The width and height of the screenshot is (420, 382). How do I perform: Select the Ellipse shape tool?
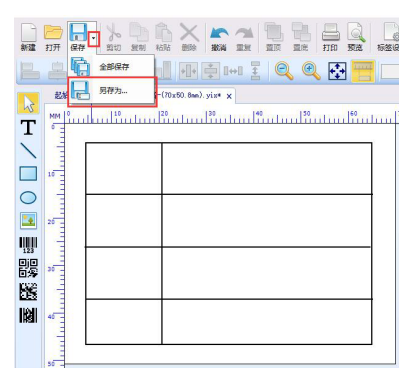[28, 198]
